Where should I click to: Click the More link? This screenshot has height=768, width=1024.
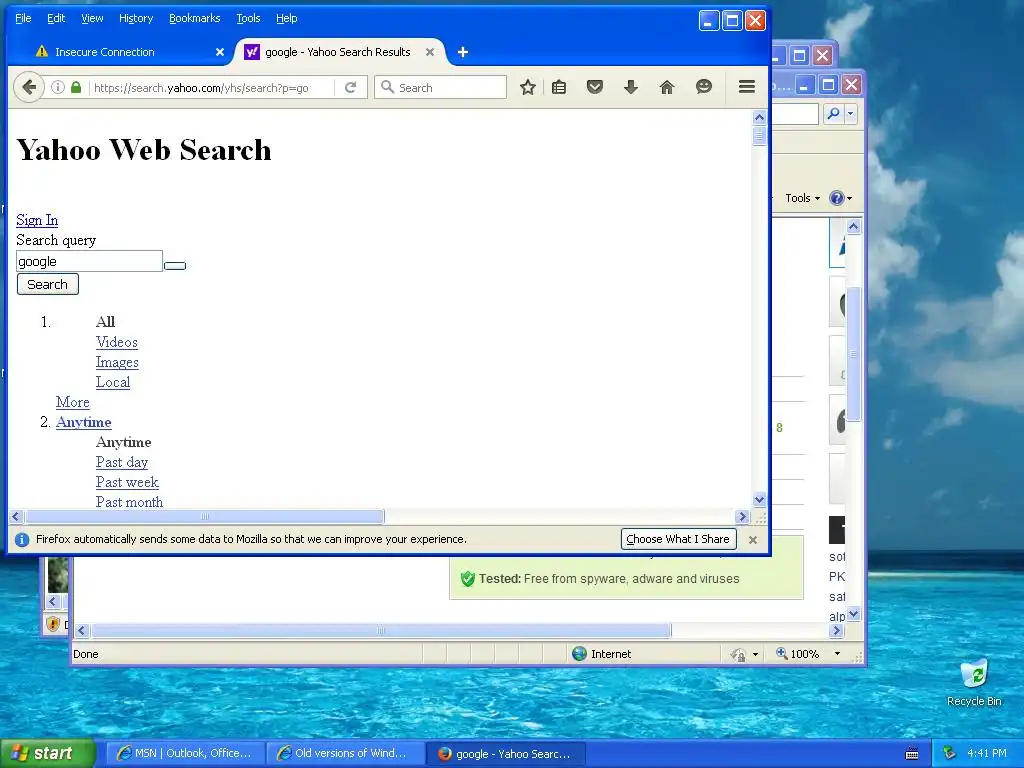pos(72,402)
